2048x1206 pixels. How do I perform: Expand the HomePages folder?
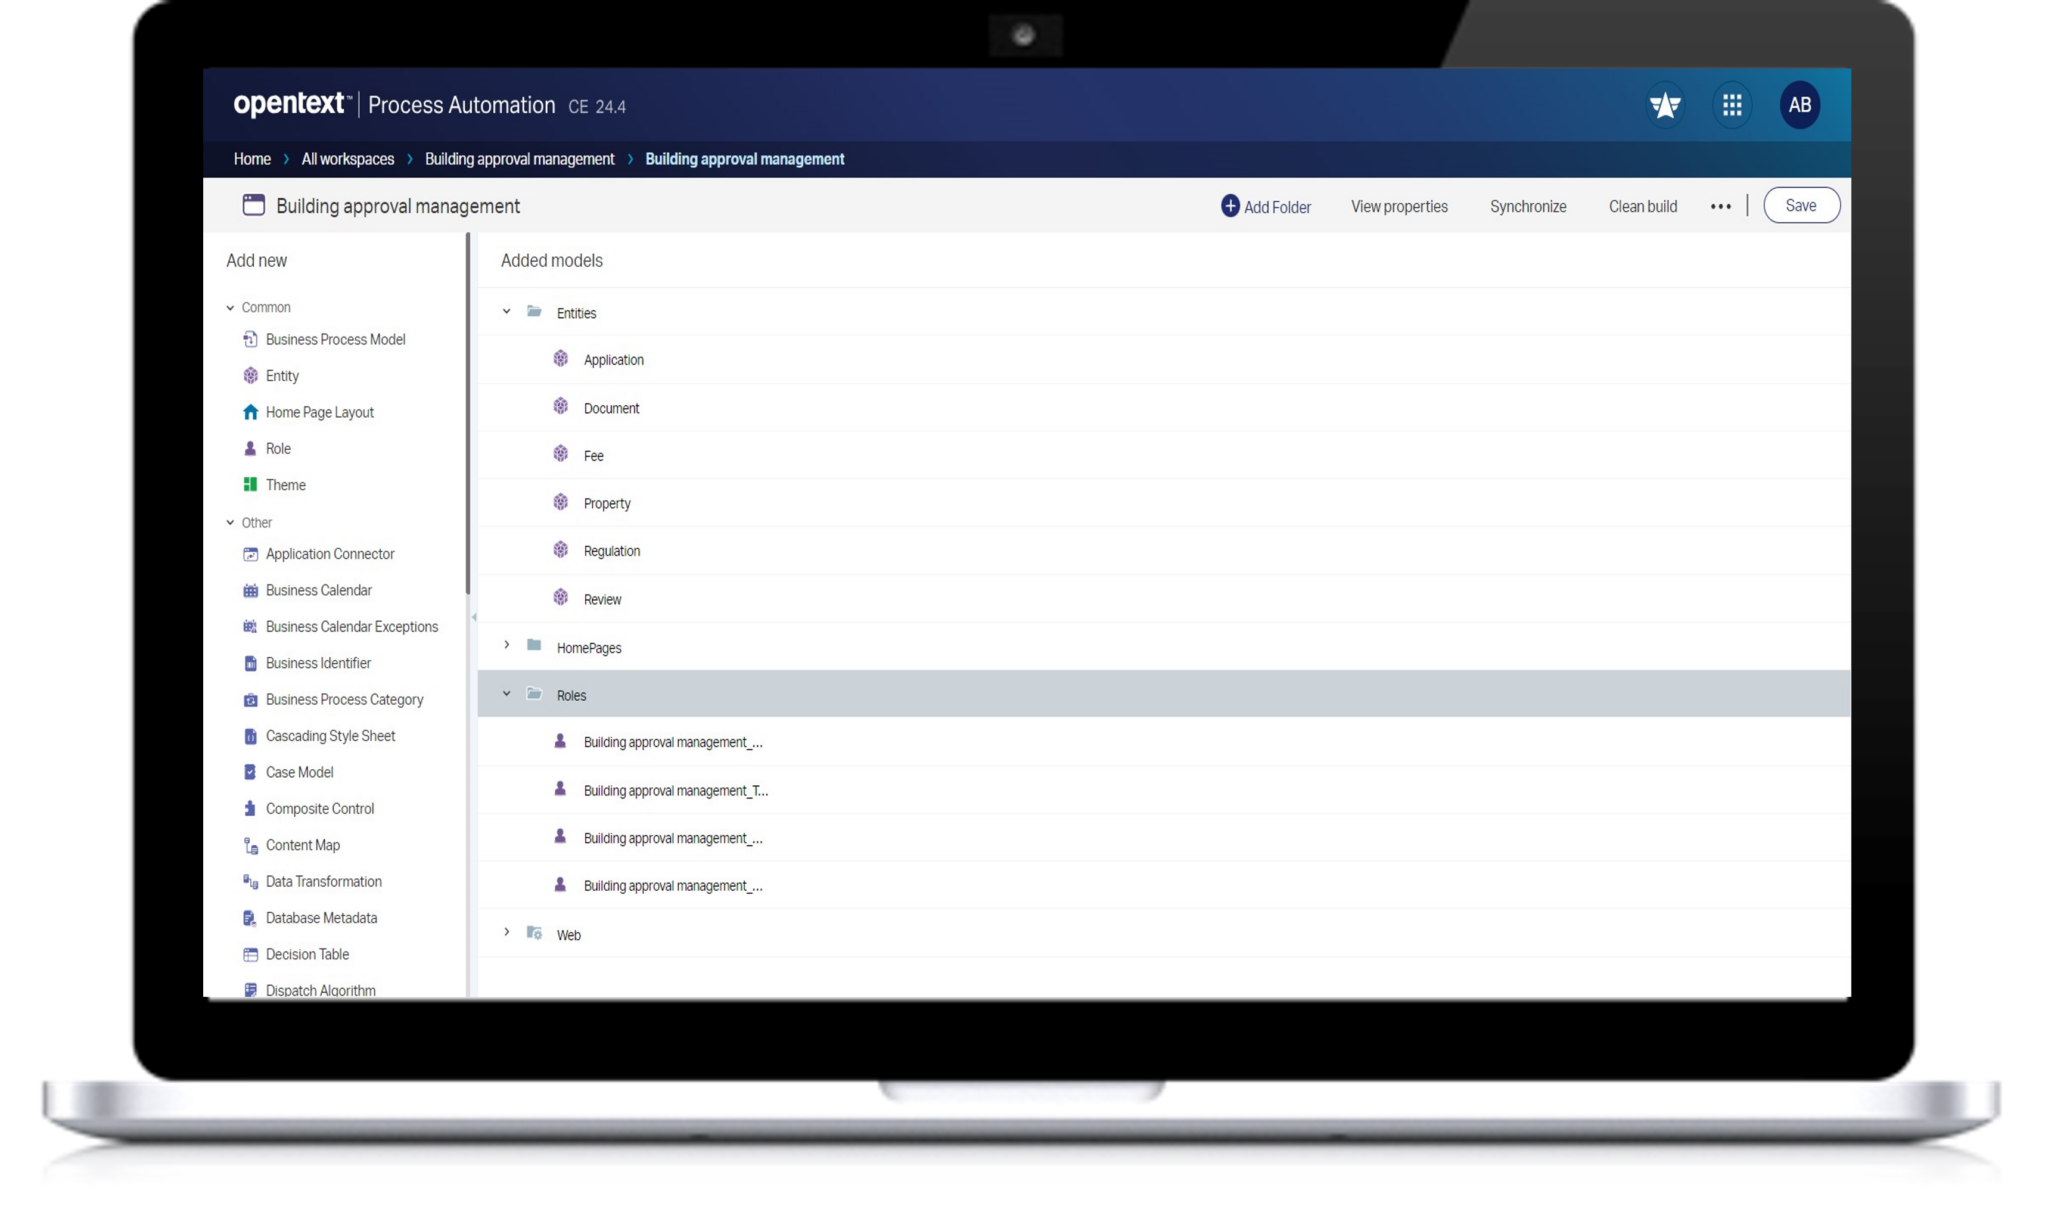click(x=506, y=645)
